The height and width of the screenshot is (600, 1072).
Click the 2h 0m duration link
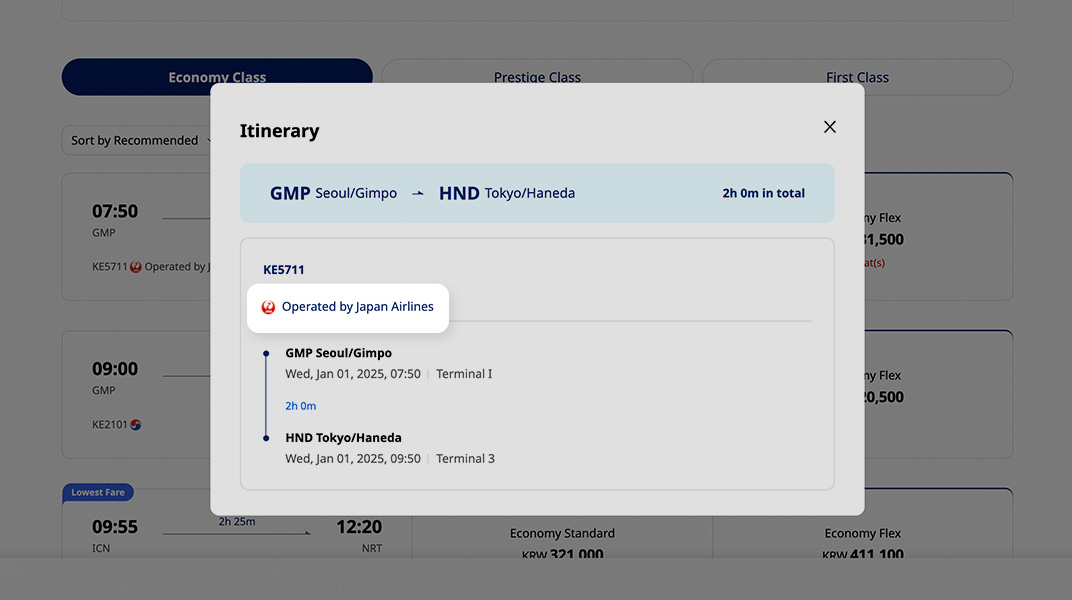(300, 406)
